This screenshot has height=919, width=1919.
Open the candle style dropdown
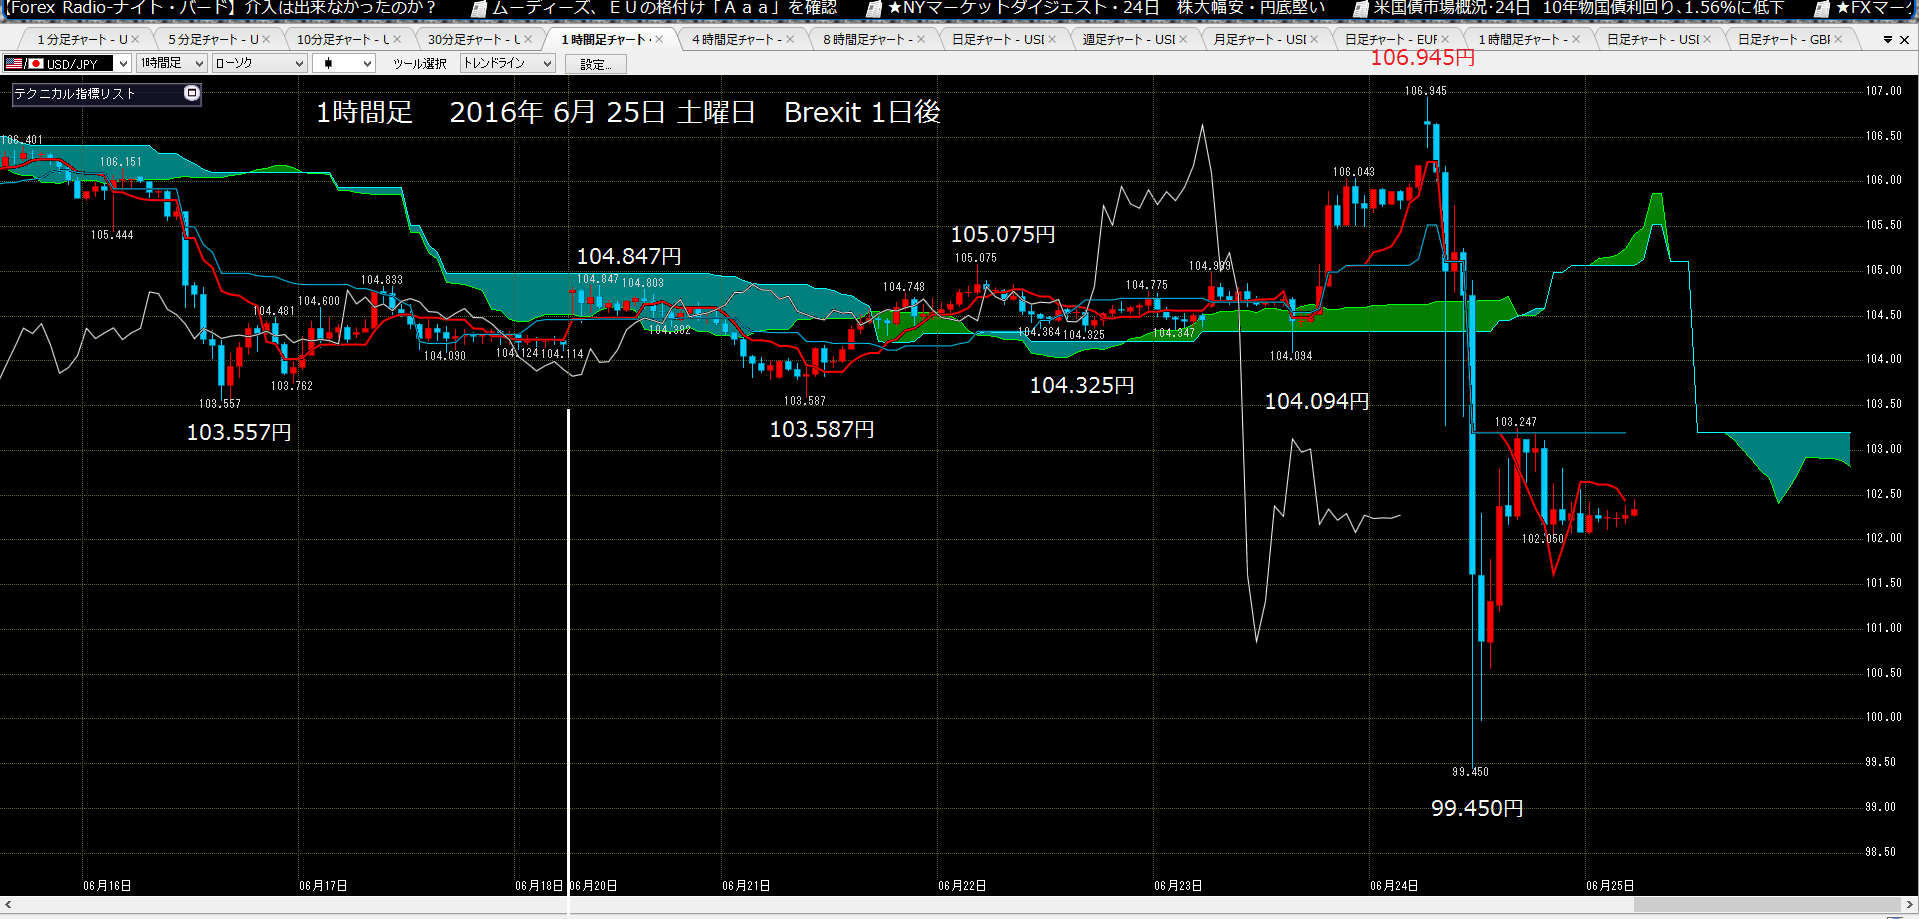pos(367,63)
